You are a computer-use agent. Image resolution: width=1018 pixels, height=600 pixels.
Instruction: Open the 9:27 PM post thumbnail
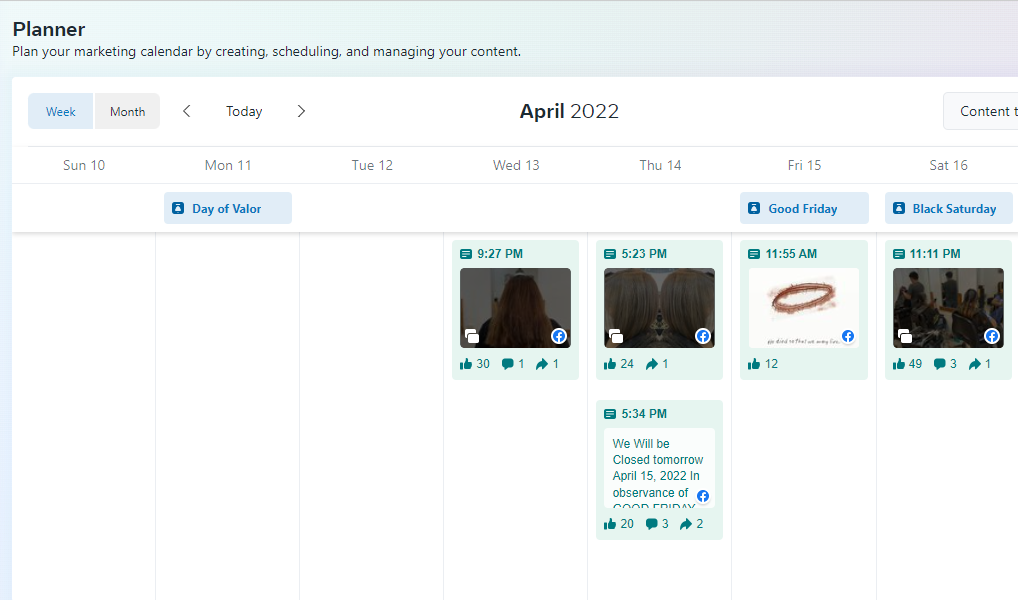(515, 308)
